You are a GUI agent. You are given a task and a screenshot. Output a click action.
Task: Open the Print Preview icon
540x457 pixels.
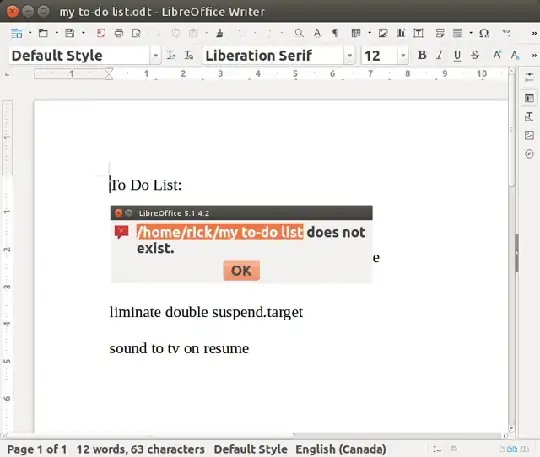click(136, 33)
